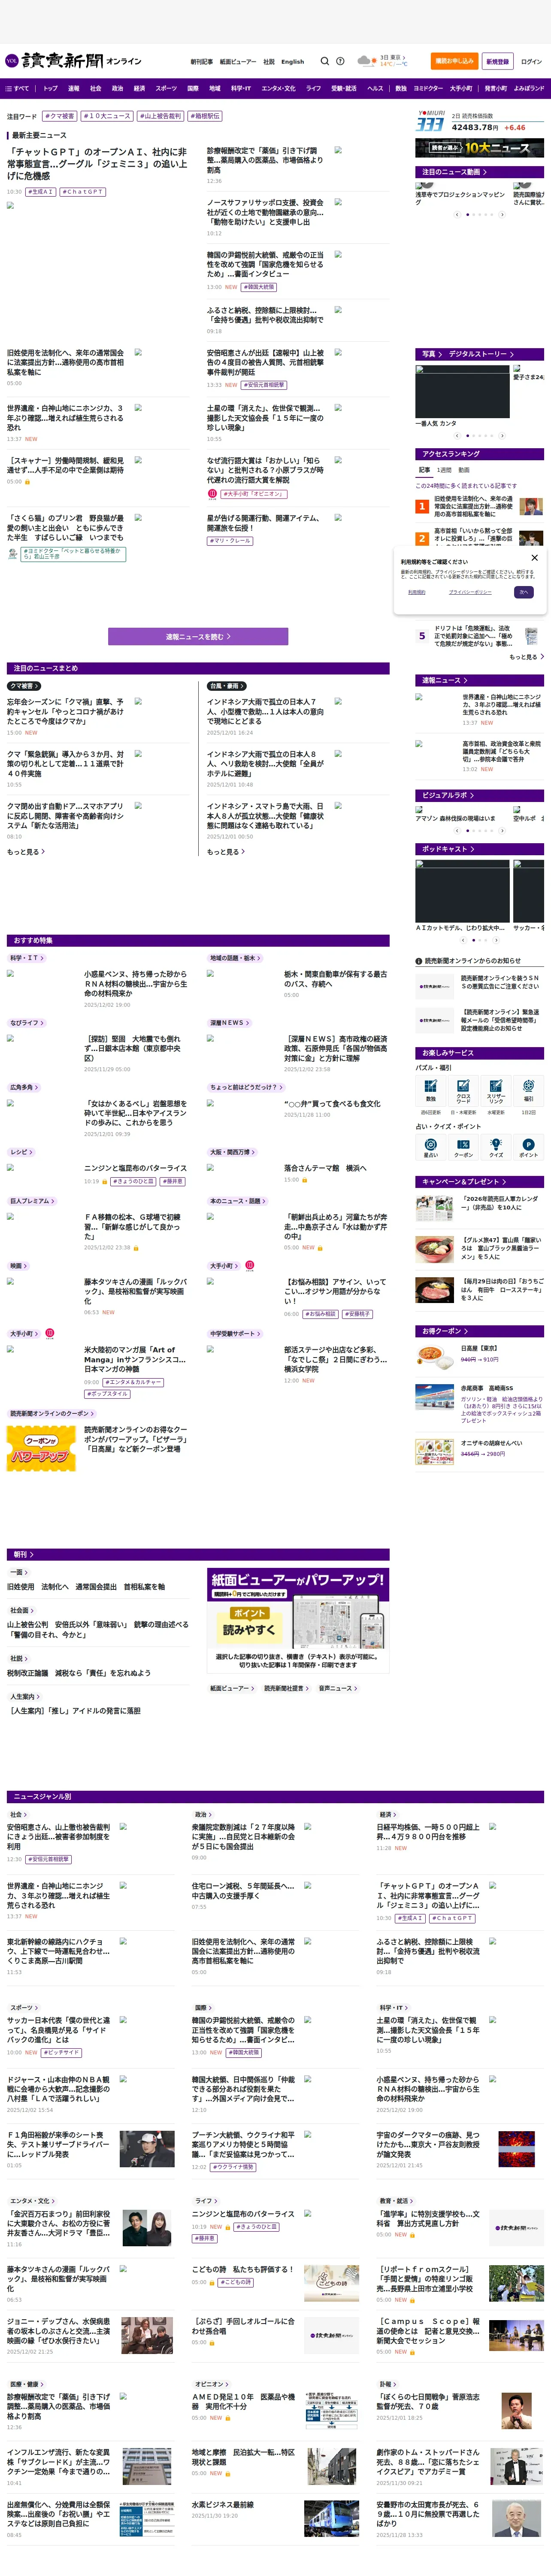Click the #クマ被害 trending tag
This screenshot has width=551, height=2576.
click(60, 116)
